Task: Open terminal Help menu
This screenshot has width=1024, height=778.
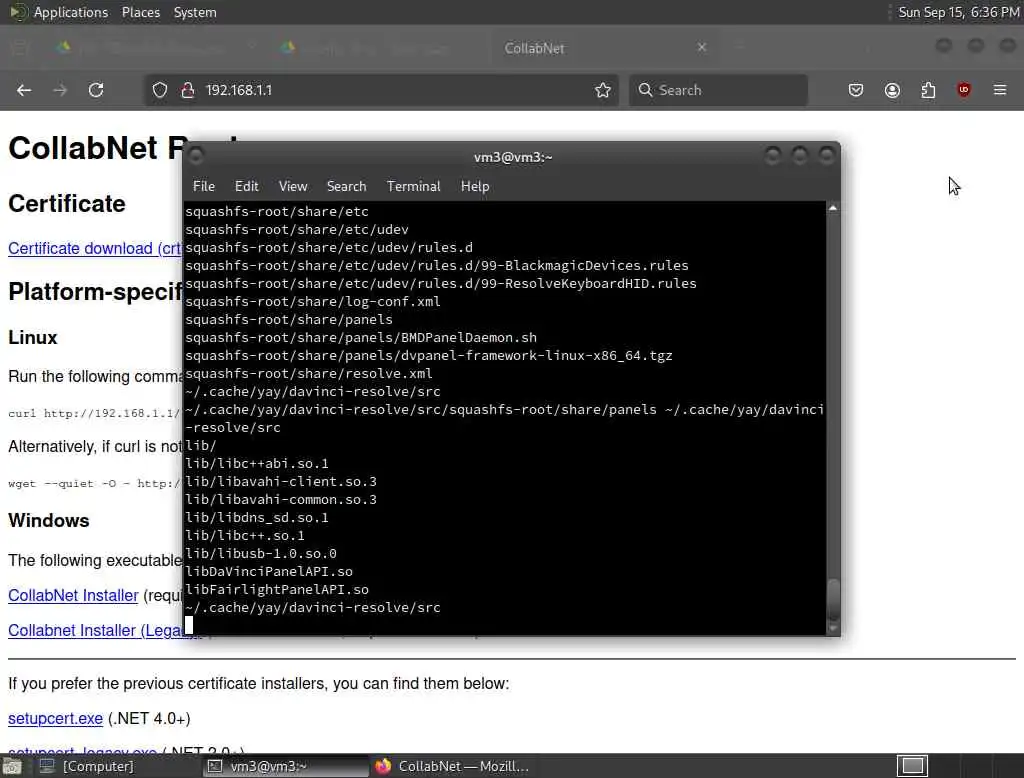Action: 475,187
